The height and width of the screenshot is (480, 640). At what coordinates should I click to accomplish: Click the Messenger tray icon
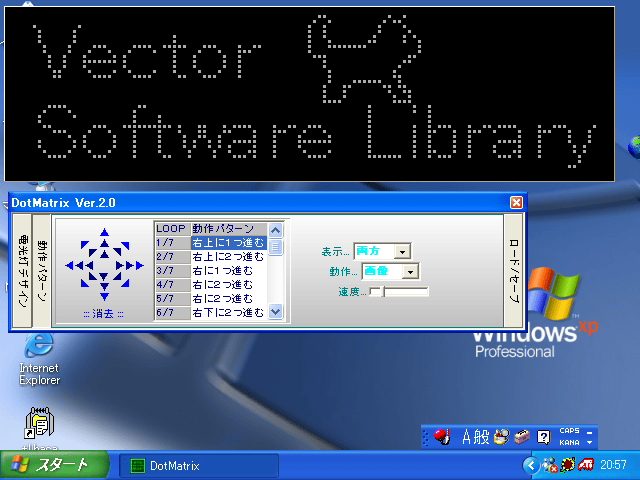click(x=550, y=465)
